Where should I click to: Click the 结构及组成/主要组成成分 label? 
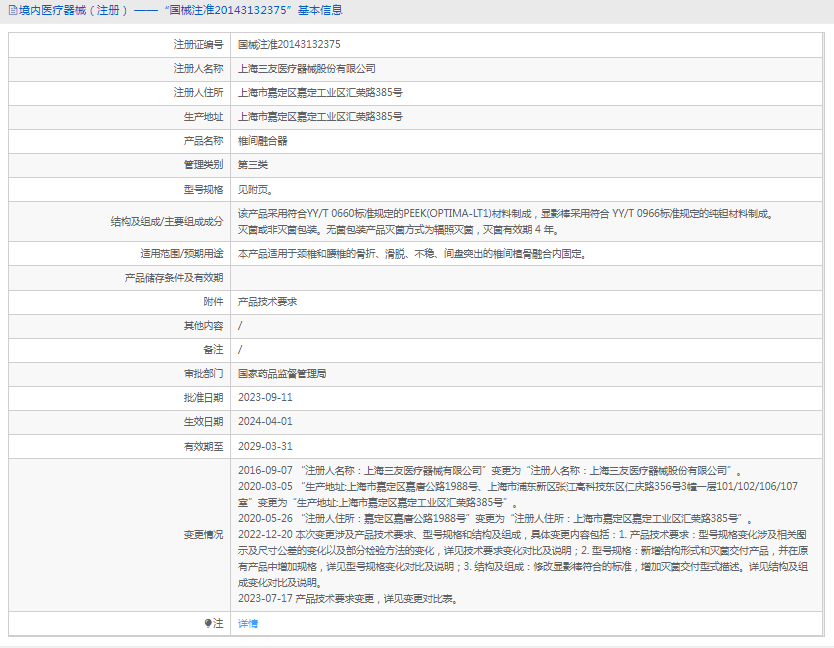(167, 222)
